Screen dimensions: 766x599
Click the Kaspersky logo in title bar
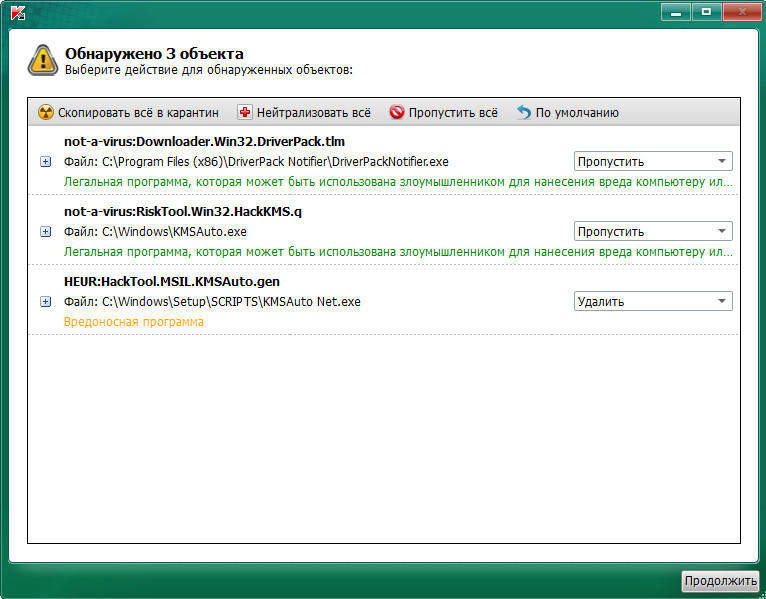pyautogui.click(x=18, y=13)
